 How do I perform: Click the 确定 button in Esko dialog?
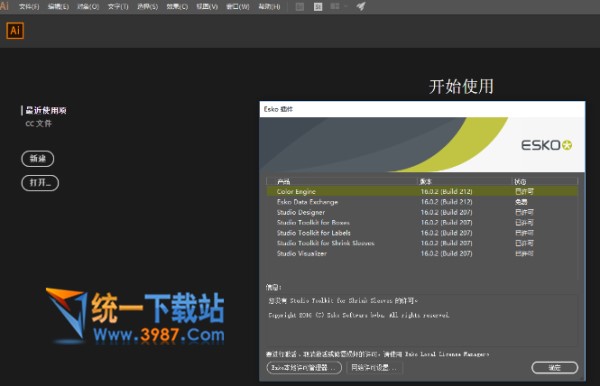554,368
